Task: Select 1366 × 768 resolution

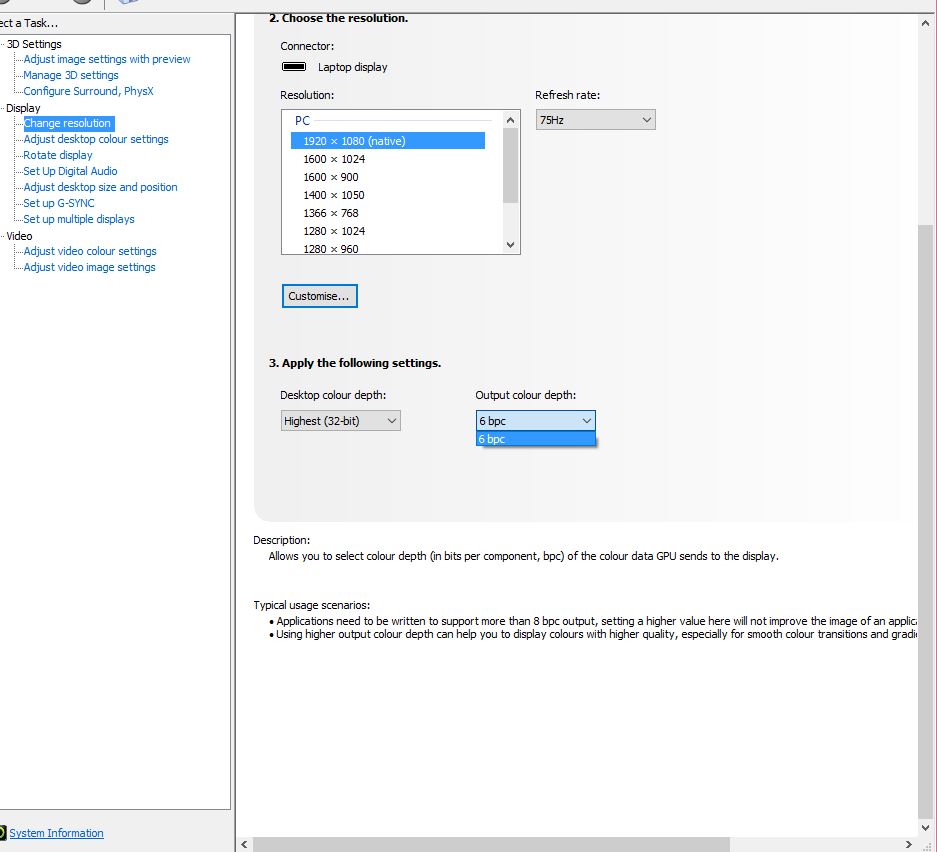Action: point(330,213)
